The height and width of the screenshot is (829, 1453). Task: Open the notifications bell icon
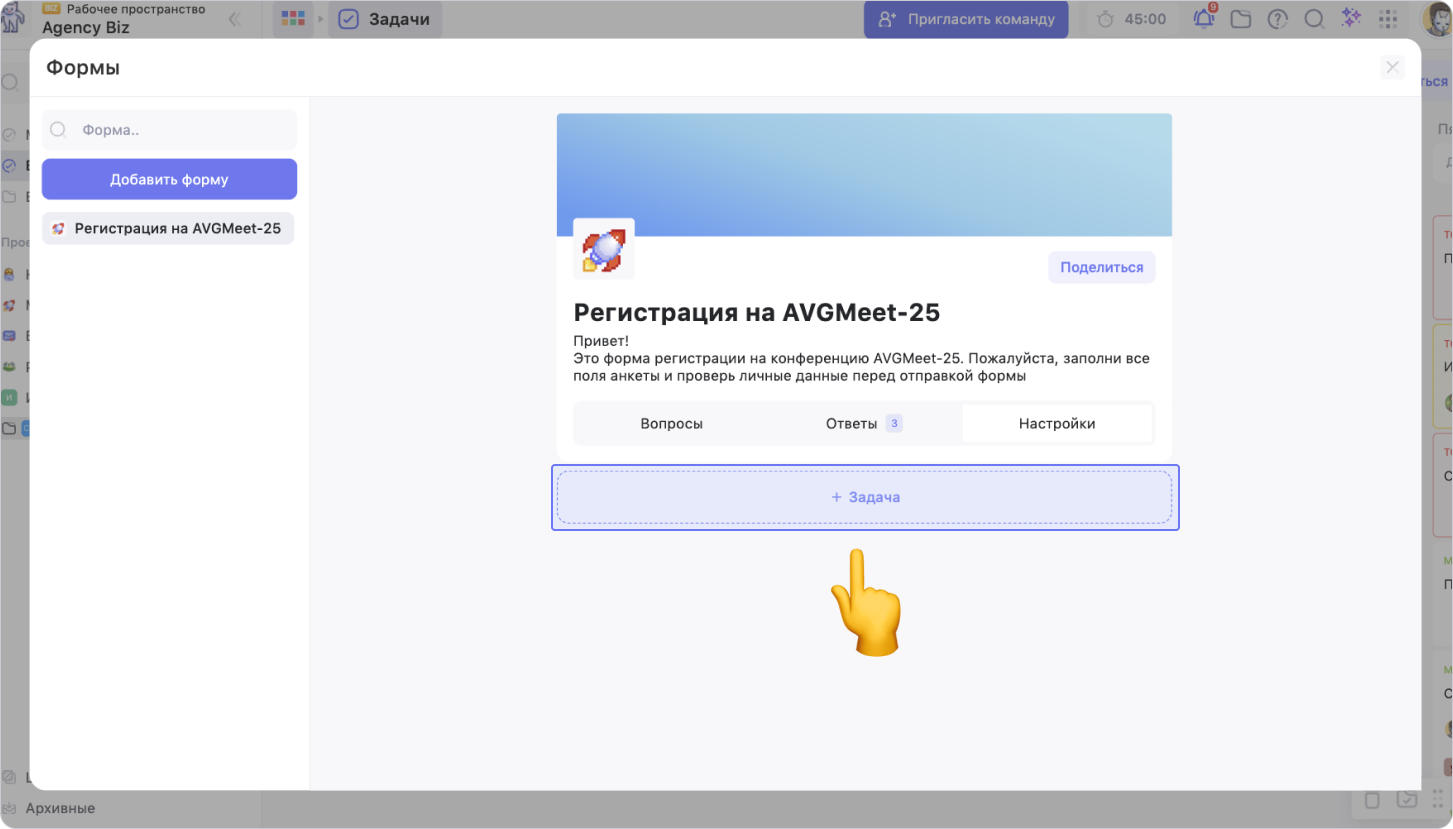(x=1204, y=19)
